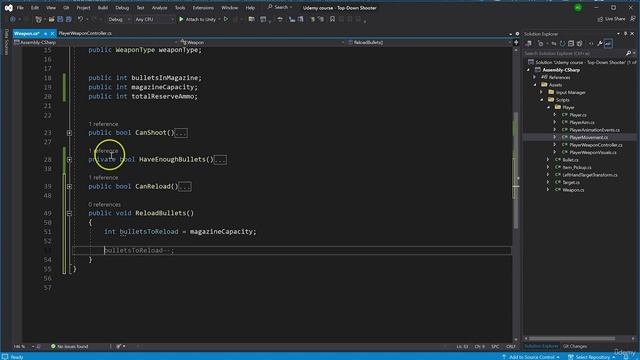Close the Weapon.cs tab
The image size is (640, 360).
point(52,33)
